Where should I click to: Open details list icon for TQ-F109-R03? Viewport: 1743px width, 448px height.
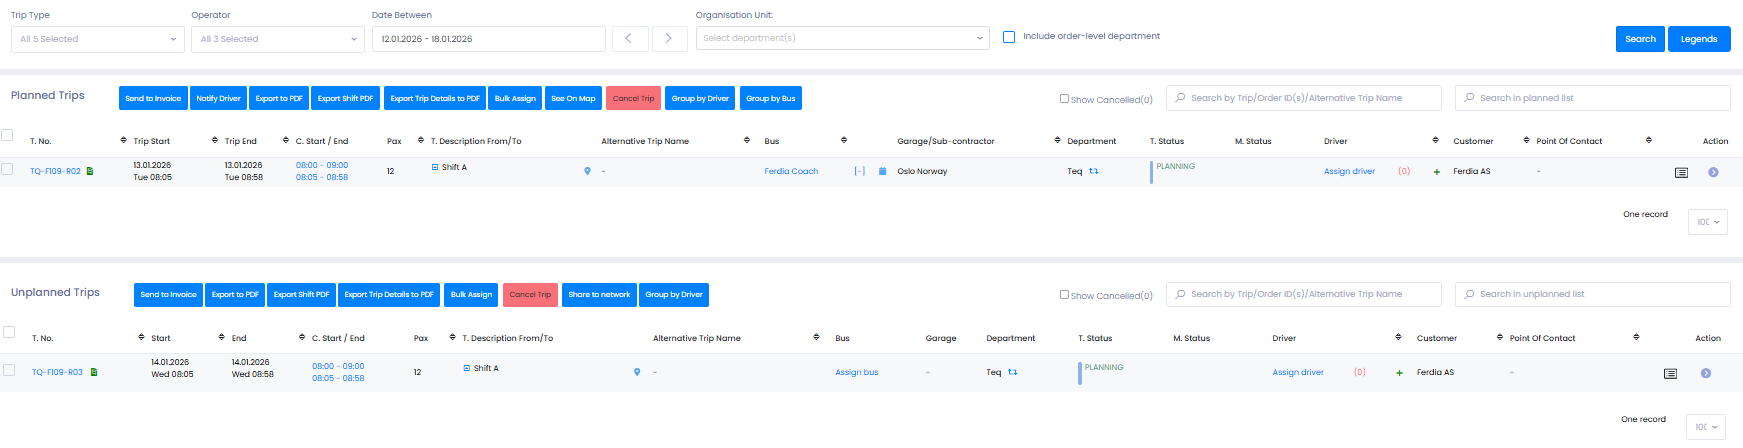tap(1670, 373)
